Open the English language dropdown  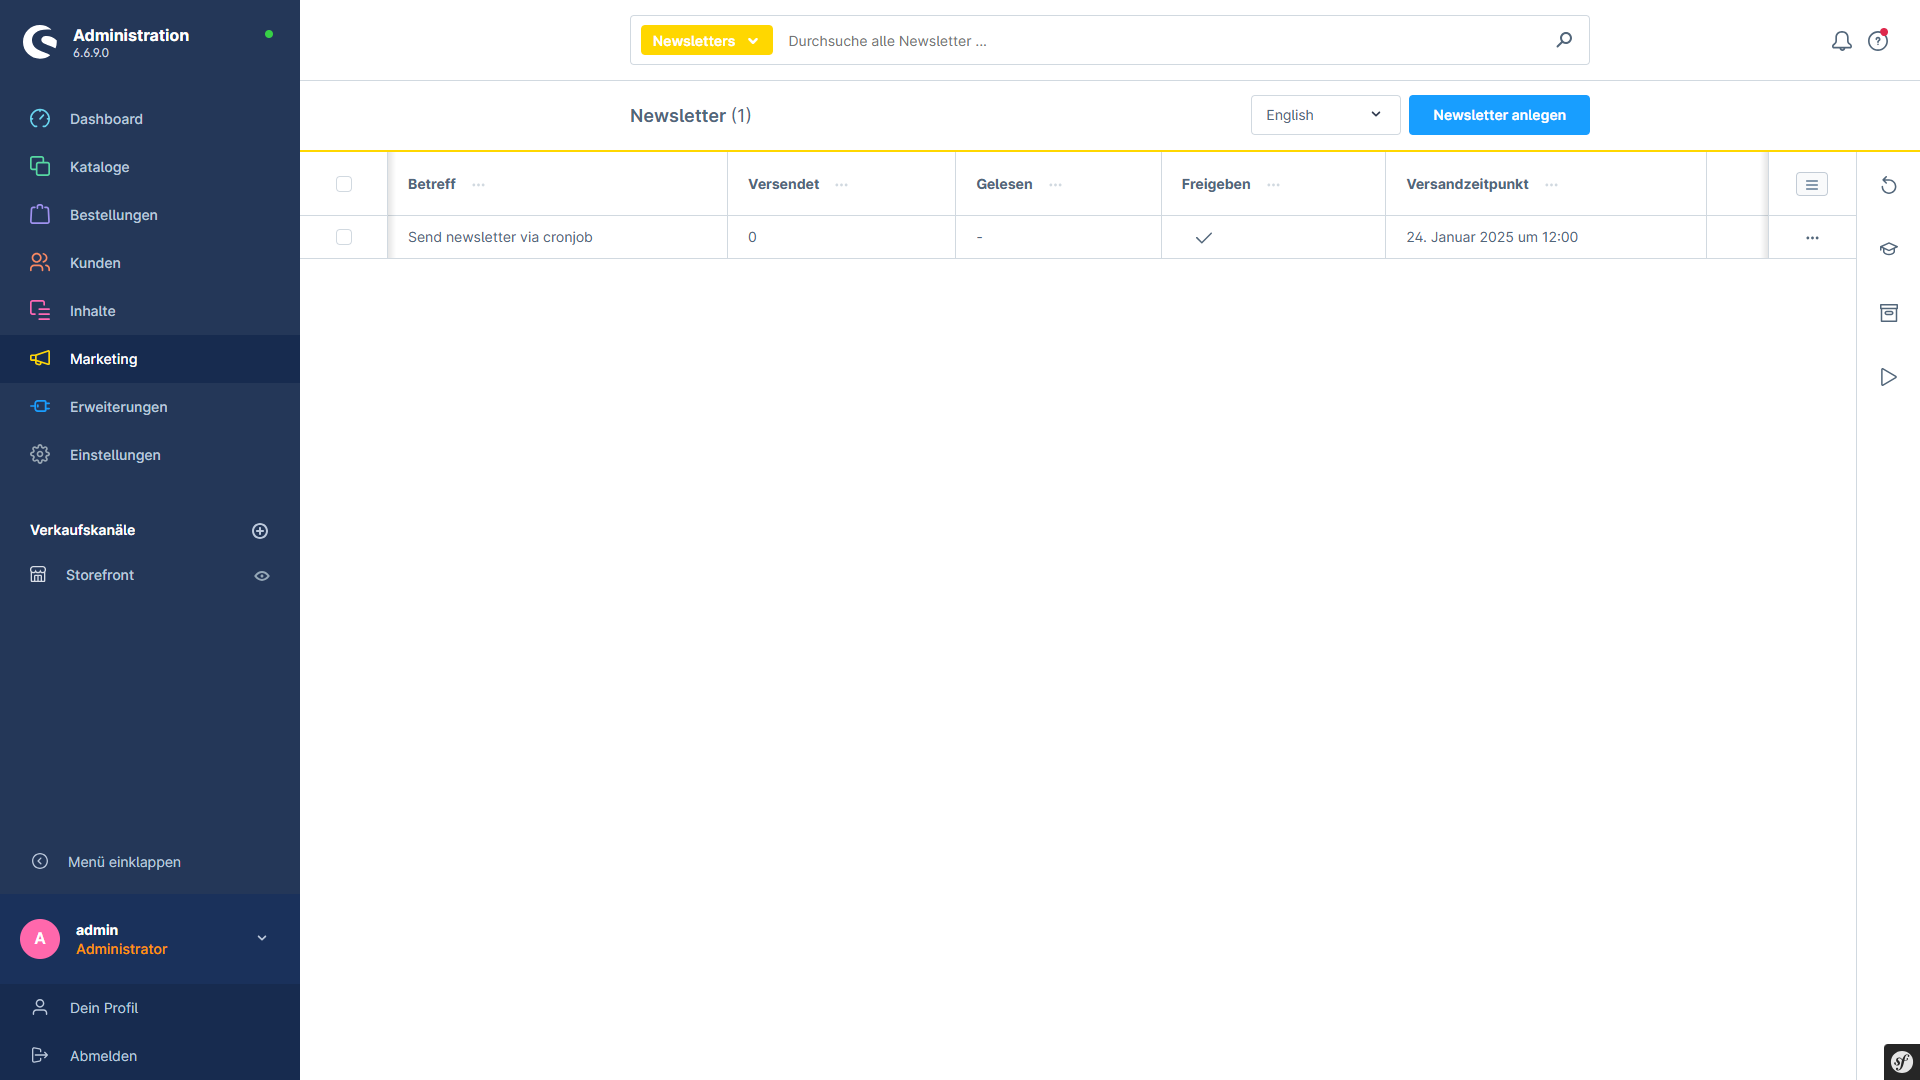point(1324,115)
